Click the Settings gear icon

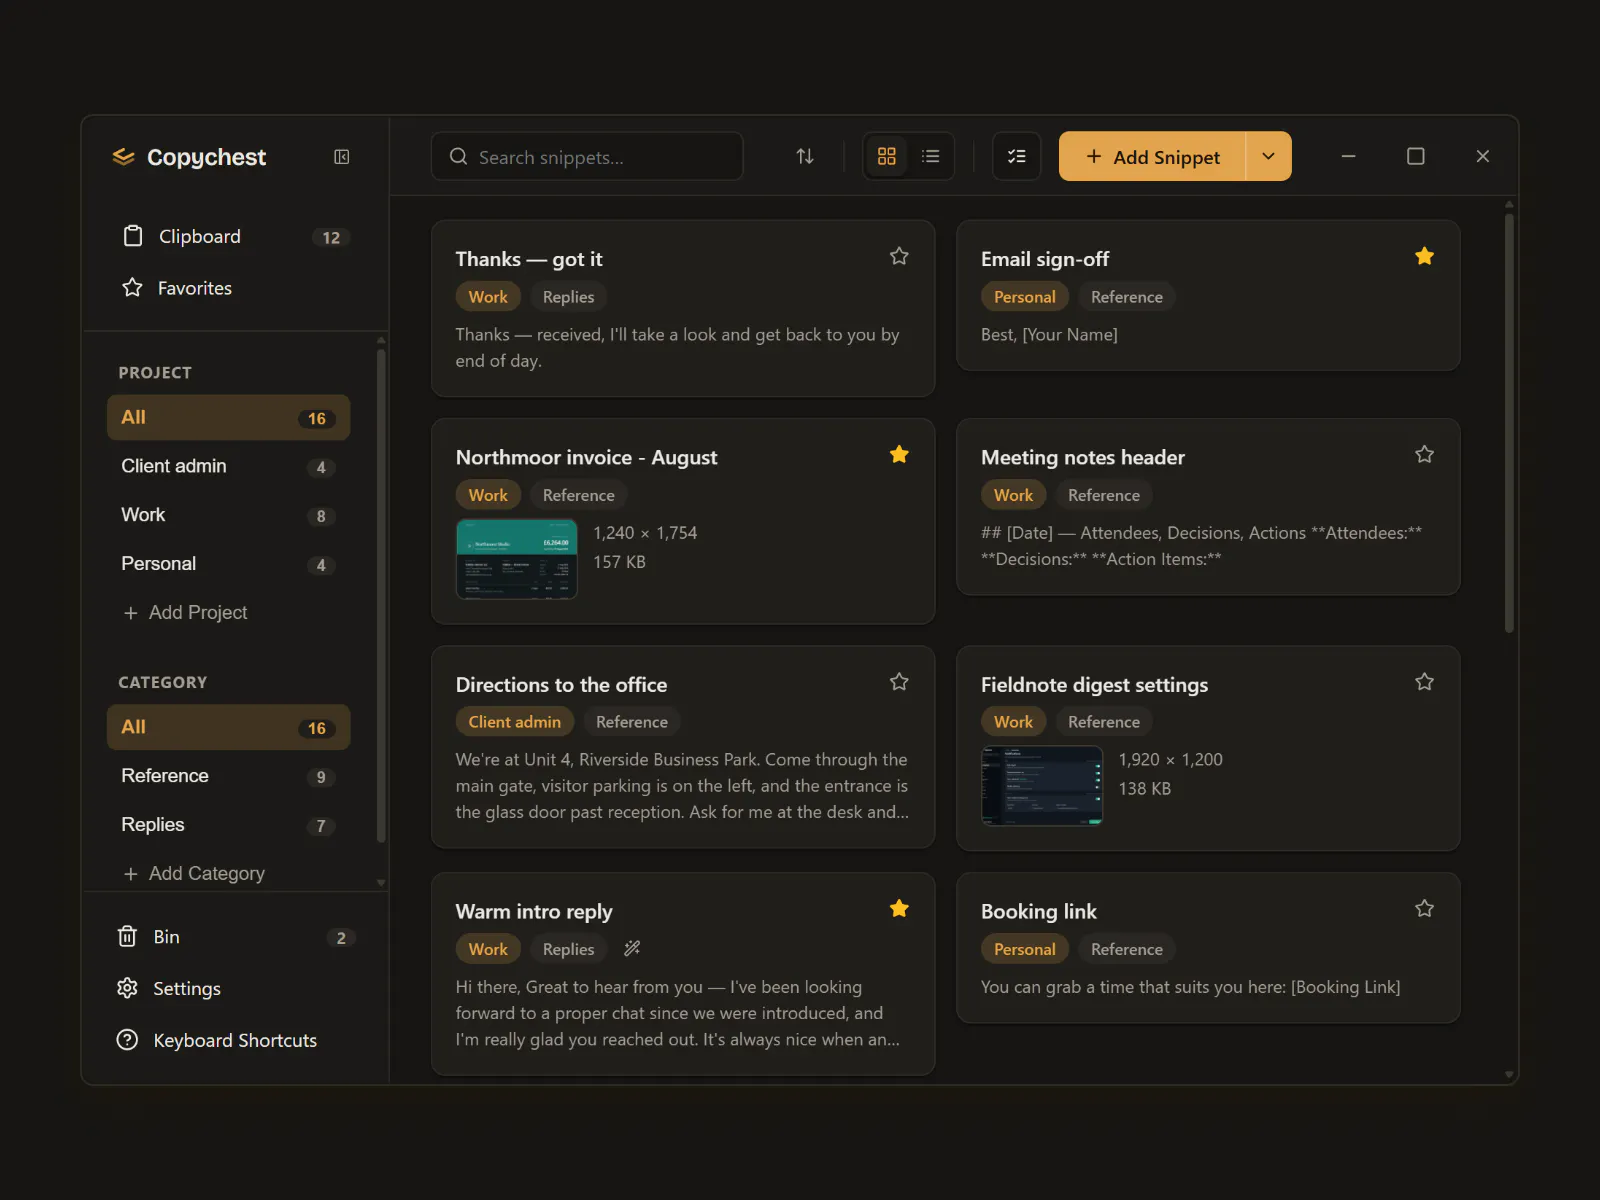(127, 988)
